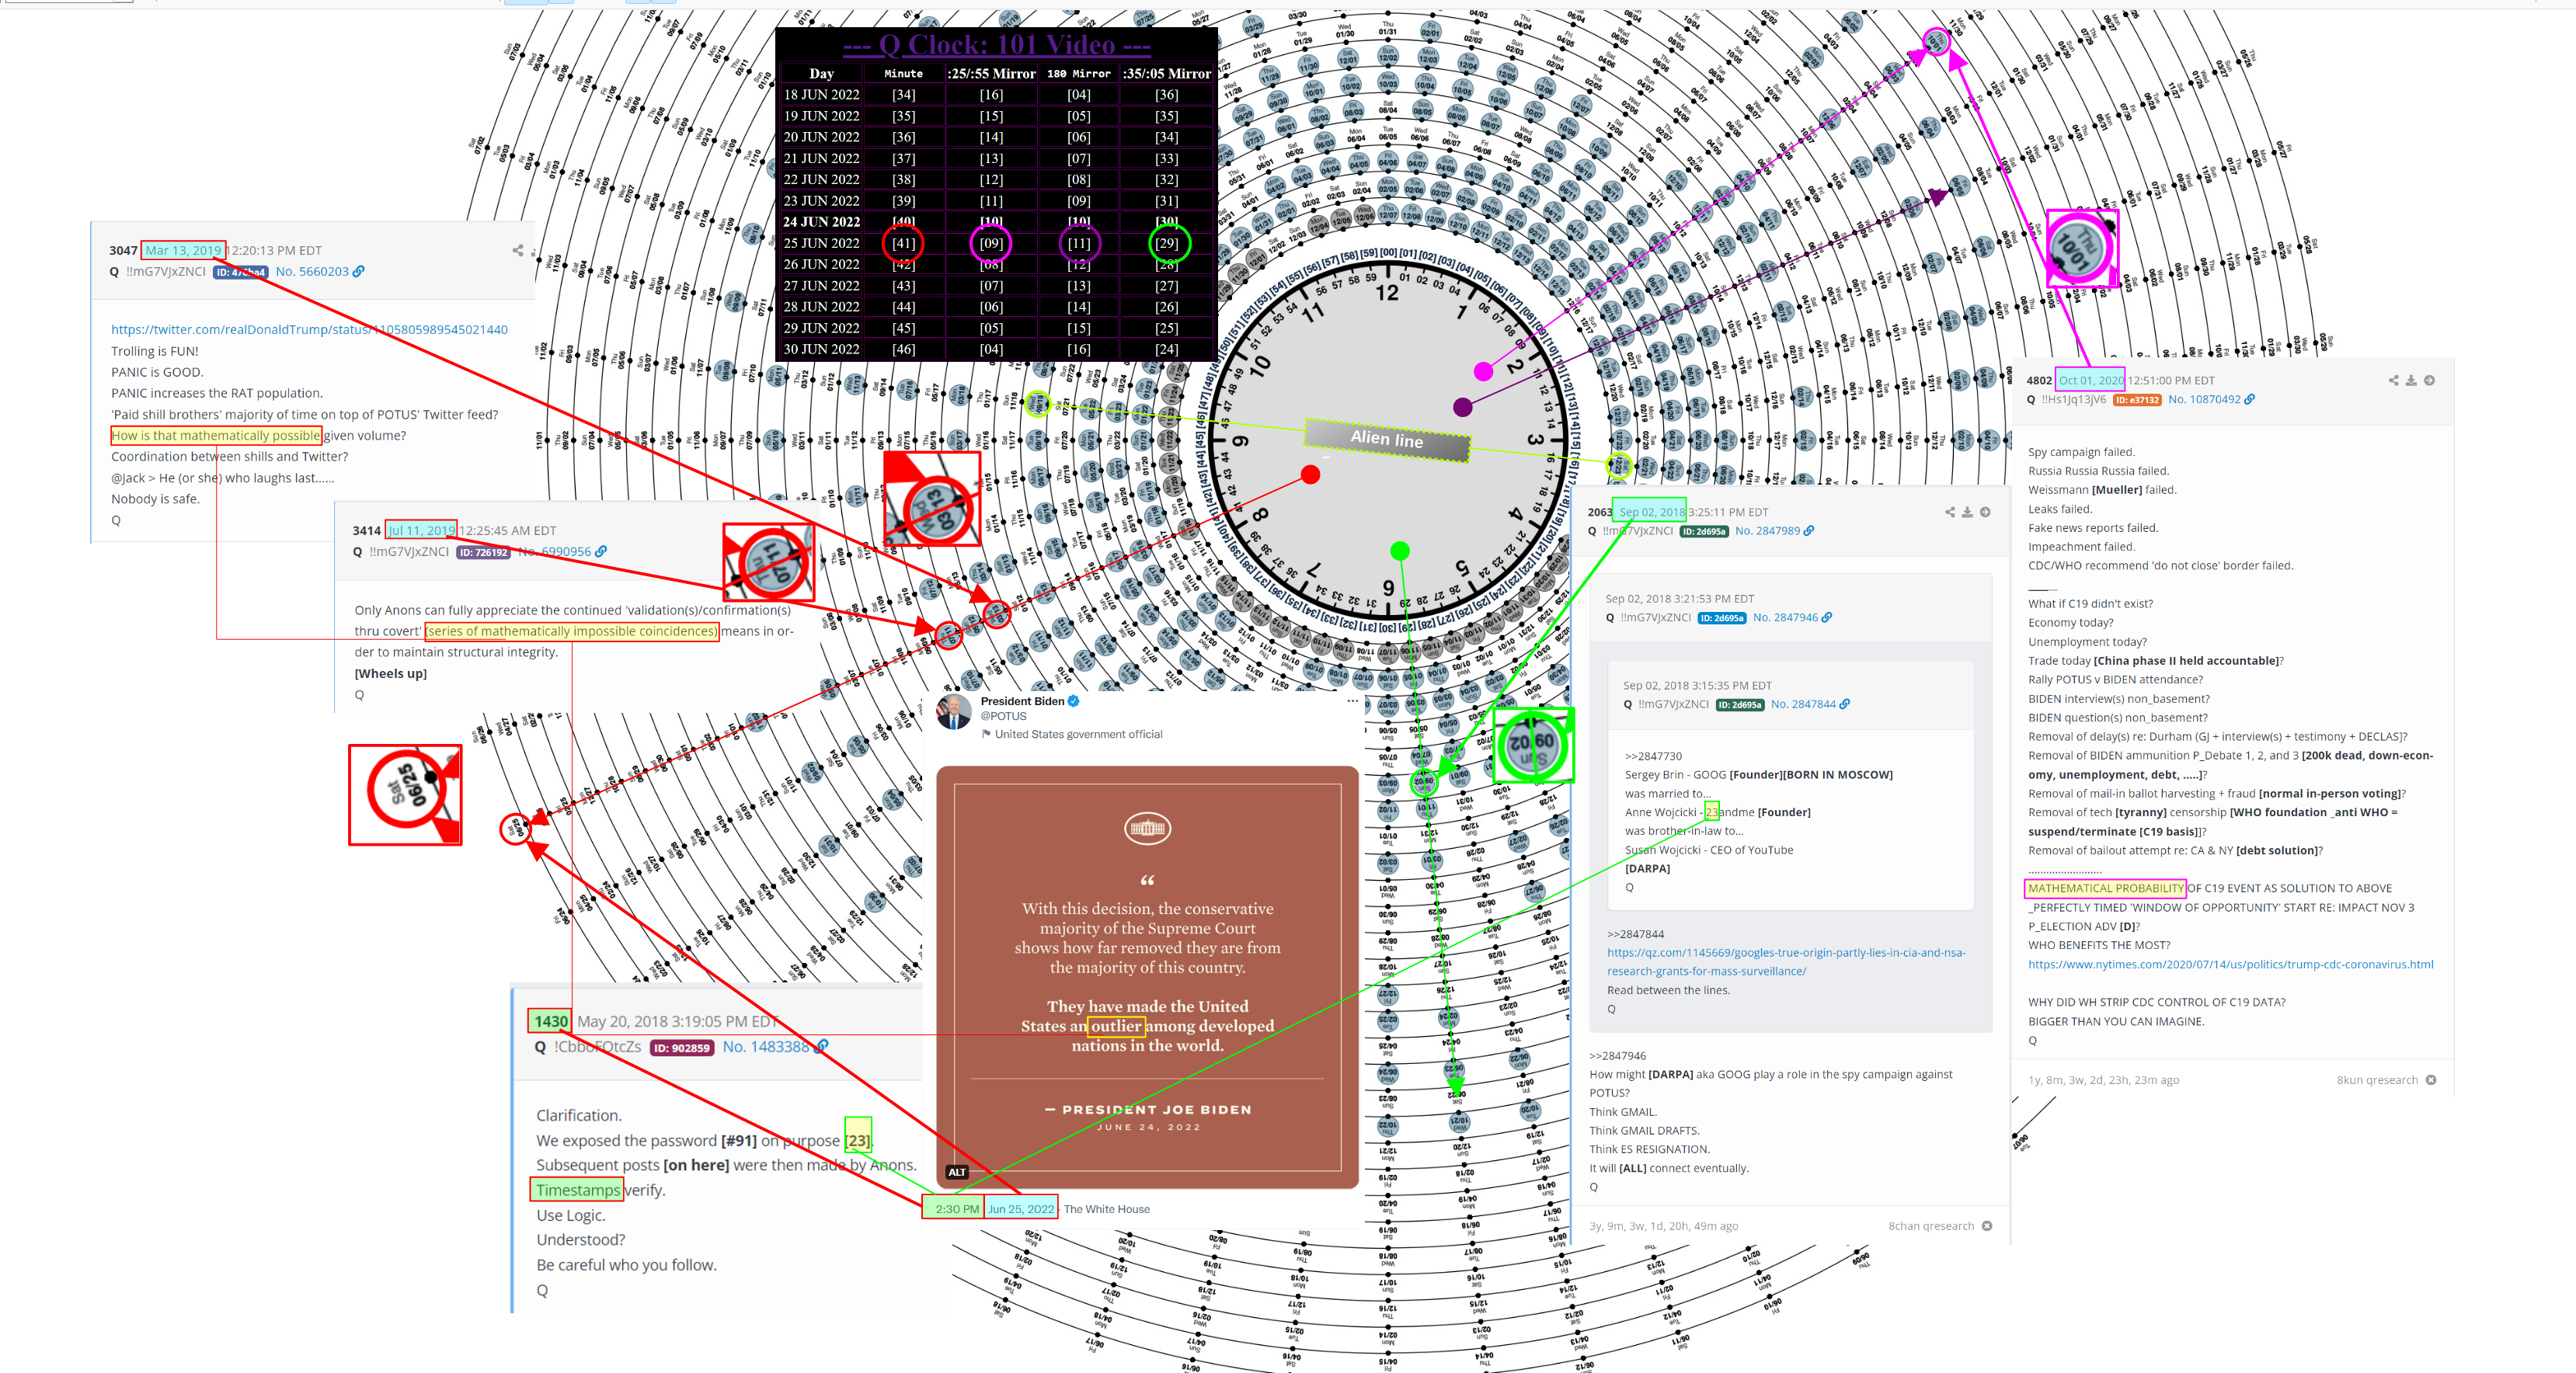Image resolution: width=2576 pixels, height=1373 pixels.
Task: Click the President Biden account name
Action: point(1022,702)
